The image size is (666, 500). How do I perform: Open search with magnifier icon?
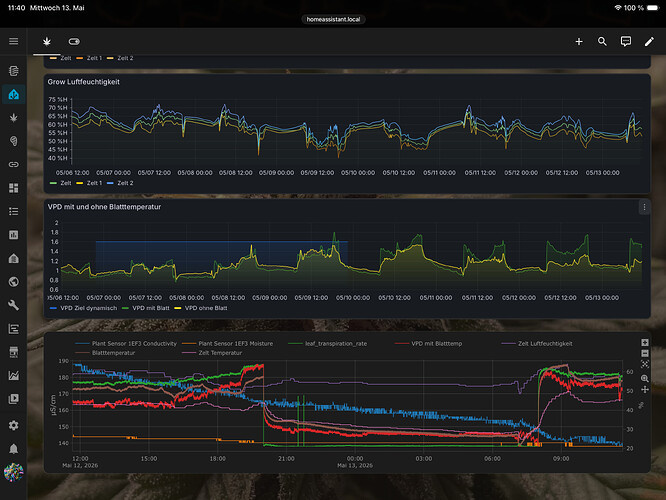coord(602,41)
